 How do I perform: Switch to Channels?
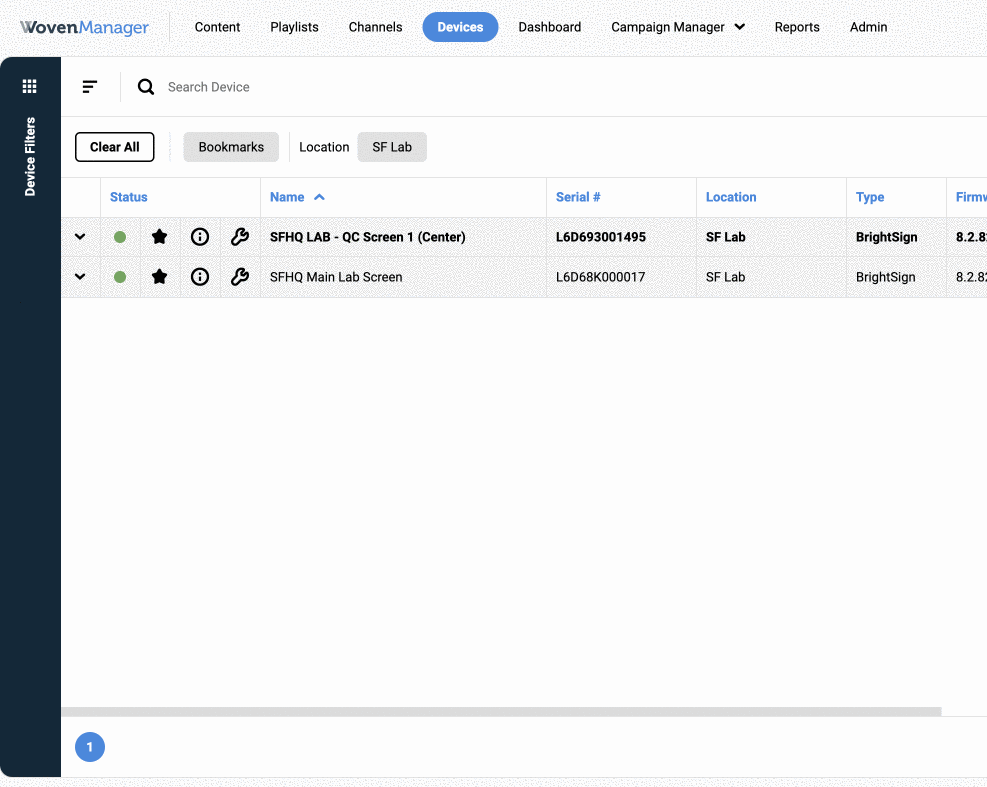pyautogui.click(x=375, y=27)
